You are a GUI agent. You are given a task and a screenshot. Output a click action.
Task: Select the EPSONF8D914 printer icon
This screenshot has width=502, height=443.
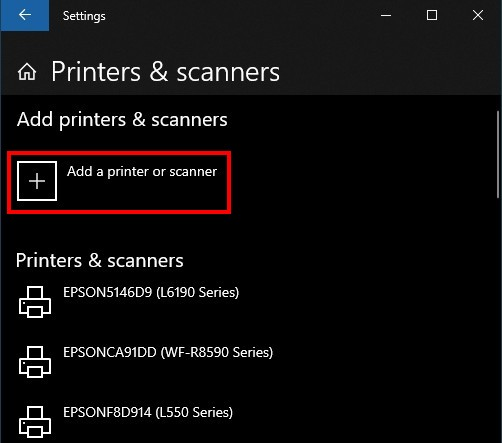coord(35,422)
